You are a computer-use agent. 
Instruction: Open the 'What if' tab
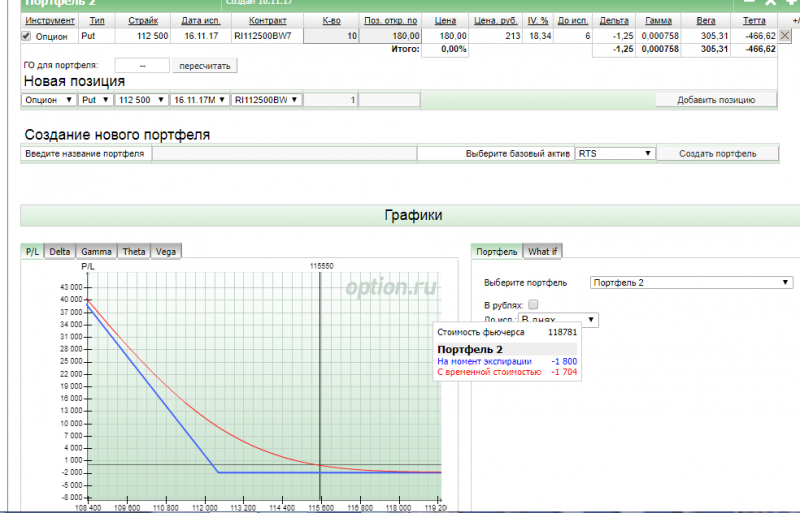pyautogui.click(x=543, y=252)
